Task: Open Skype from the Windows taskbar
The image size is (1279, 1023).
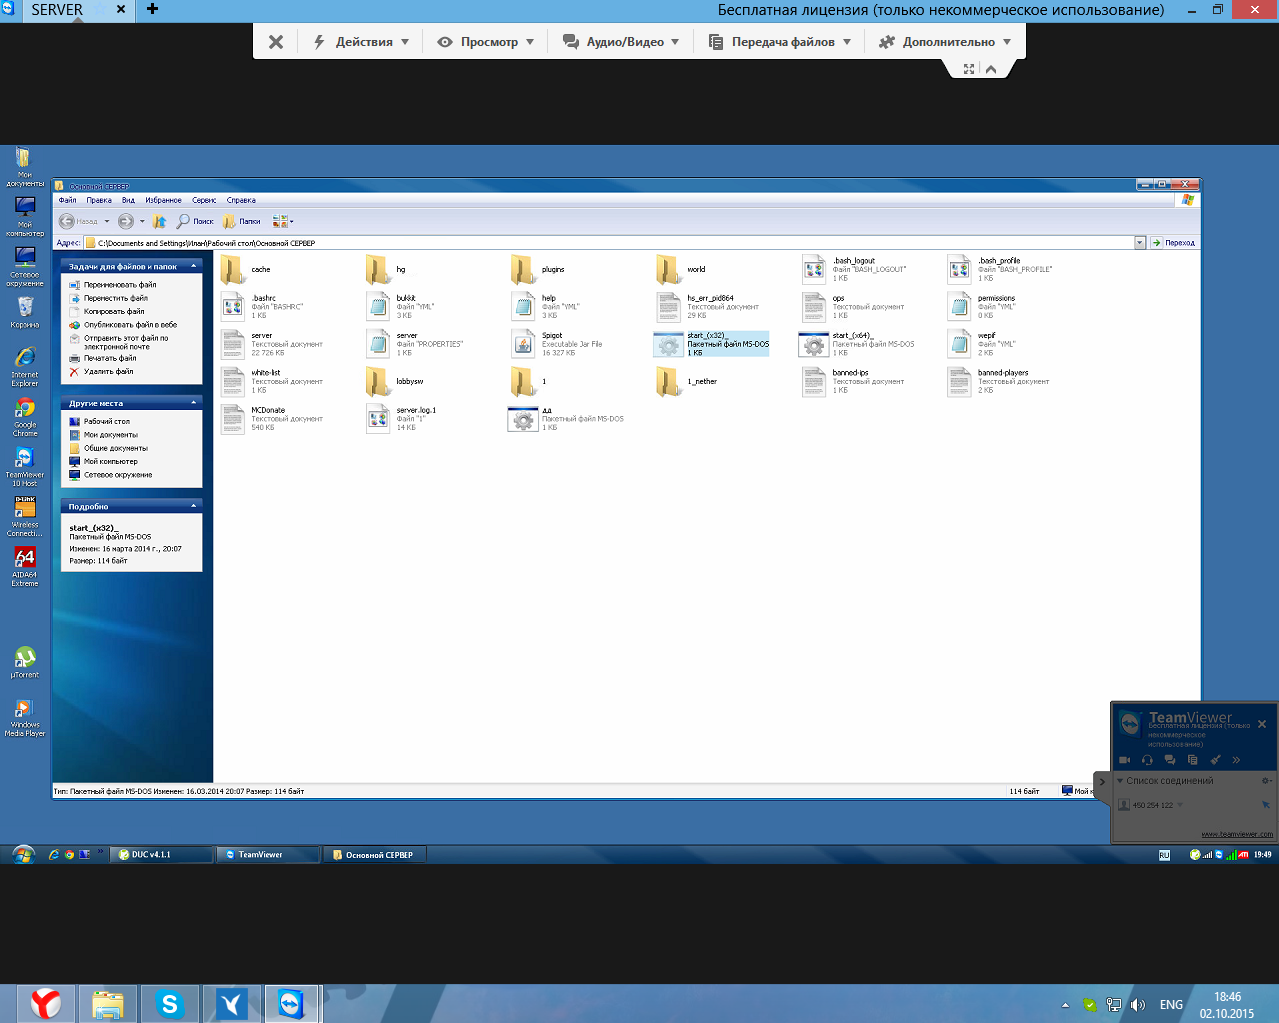Action: (170, 1003)
